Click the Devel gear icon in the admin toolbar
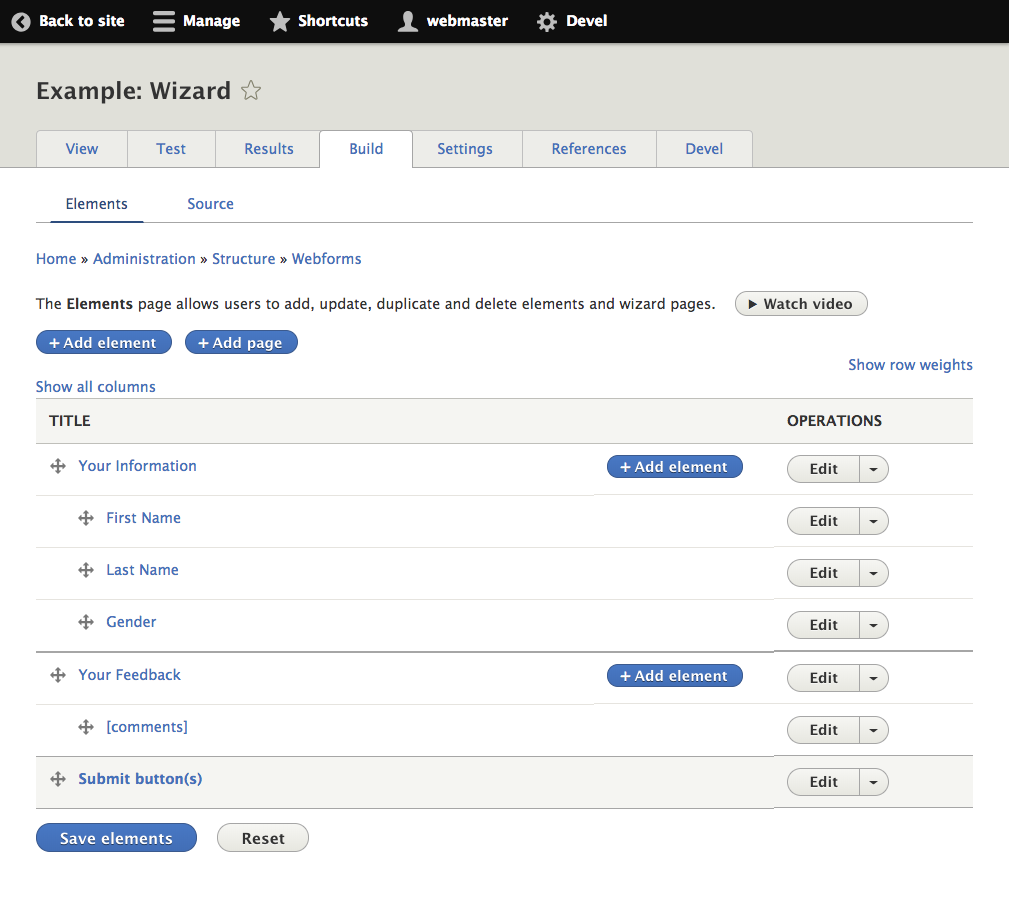The width and height of the screenshot is (1009, 912). 546,20
